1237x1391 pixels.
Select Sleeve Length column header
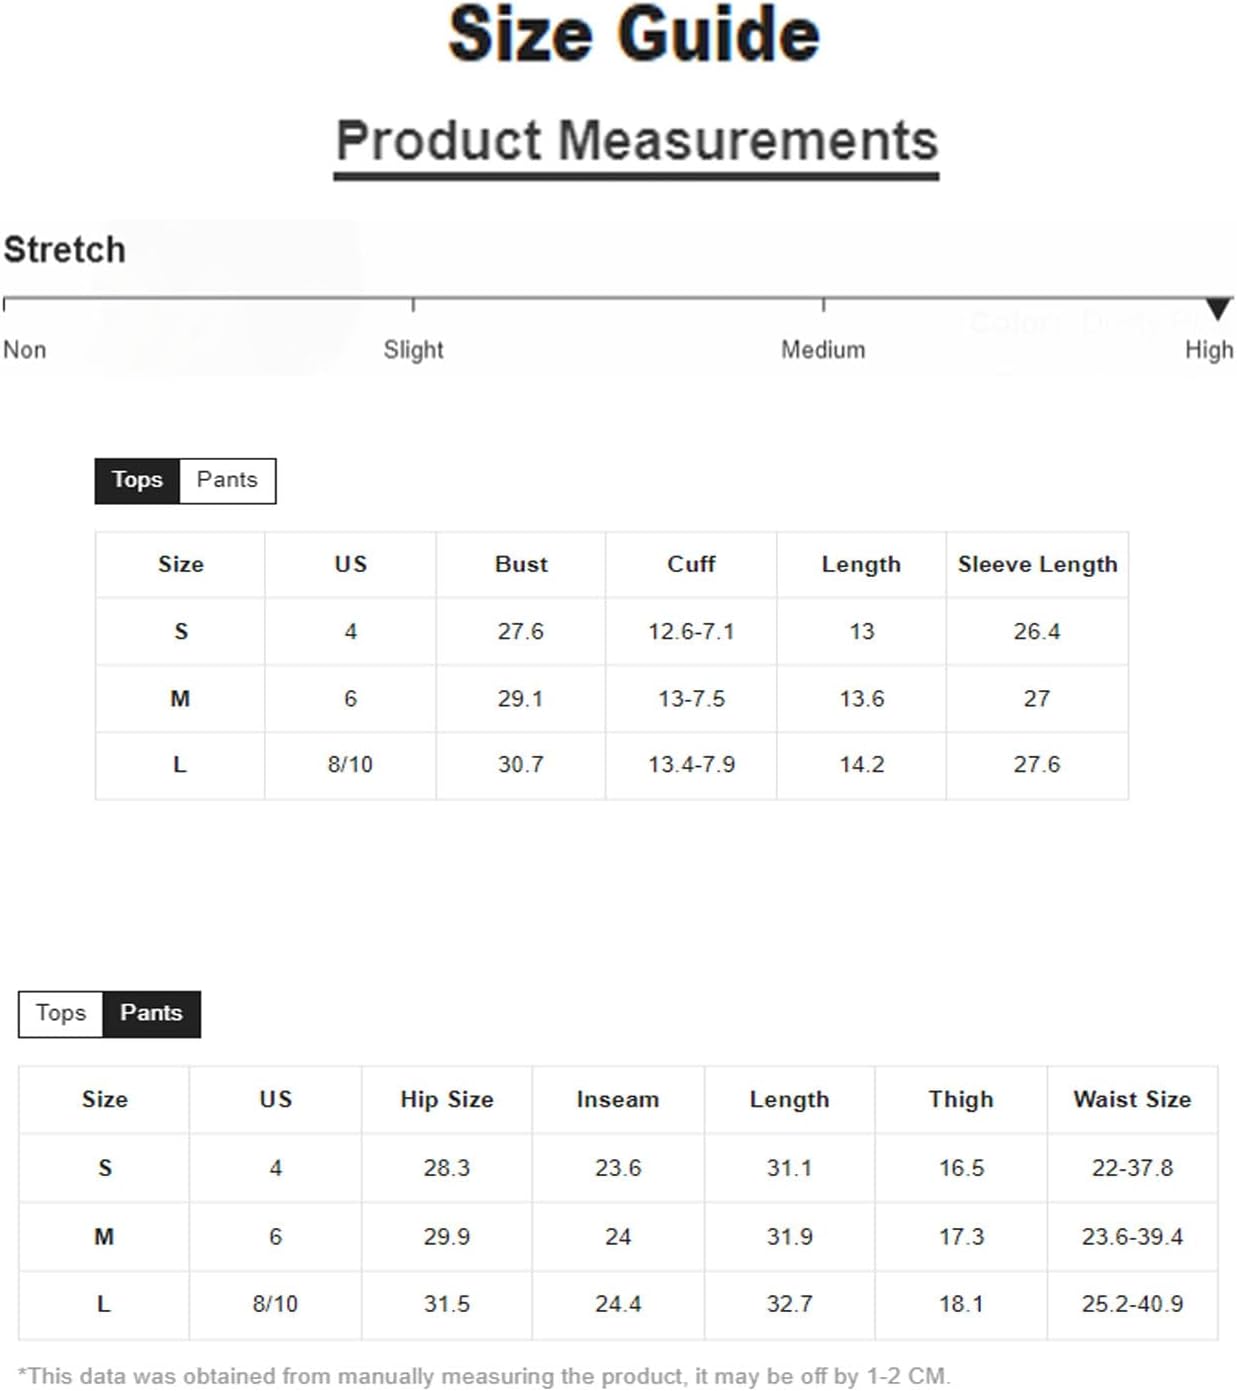[1037, 564]
